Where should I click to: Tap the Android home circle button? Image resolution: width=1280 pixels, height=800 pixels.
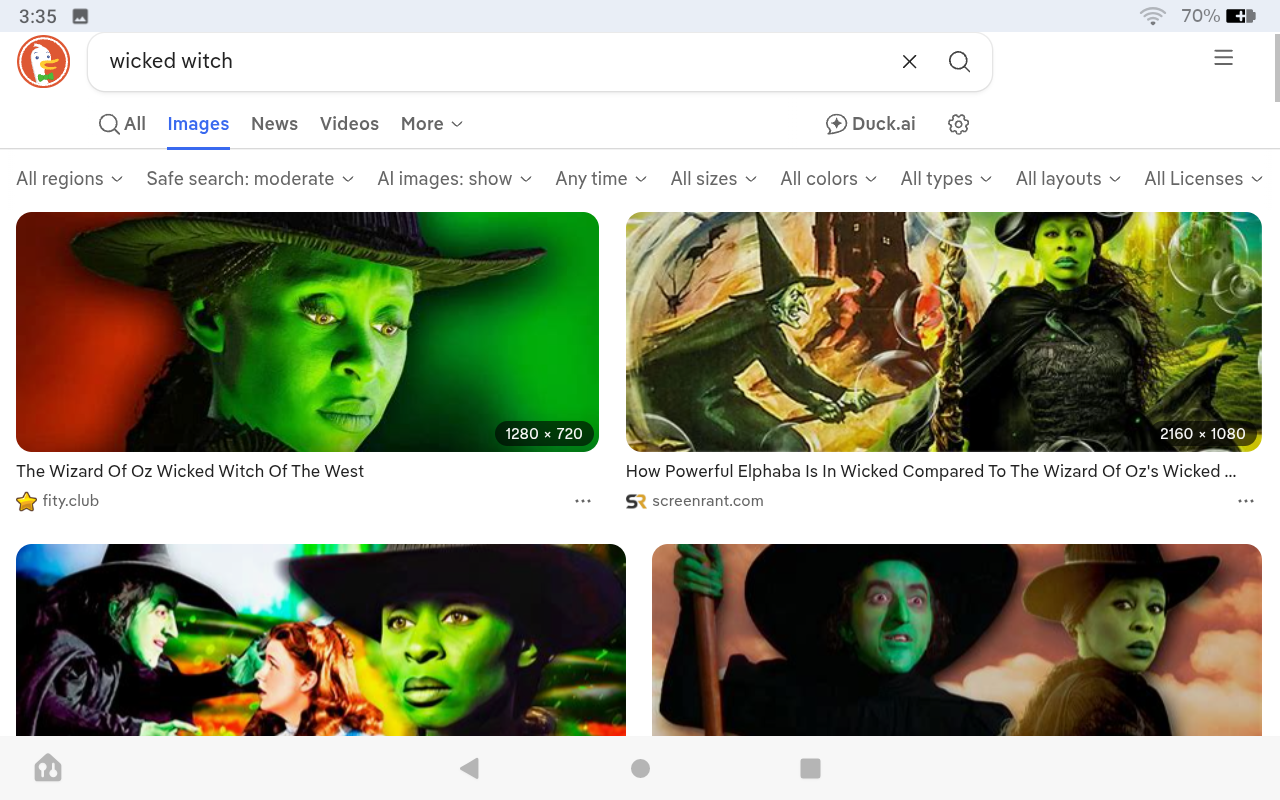click(x=641, y=768)
